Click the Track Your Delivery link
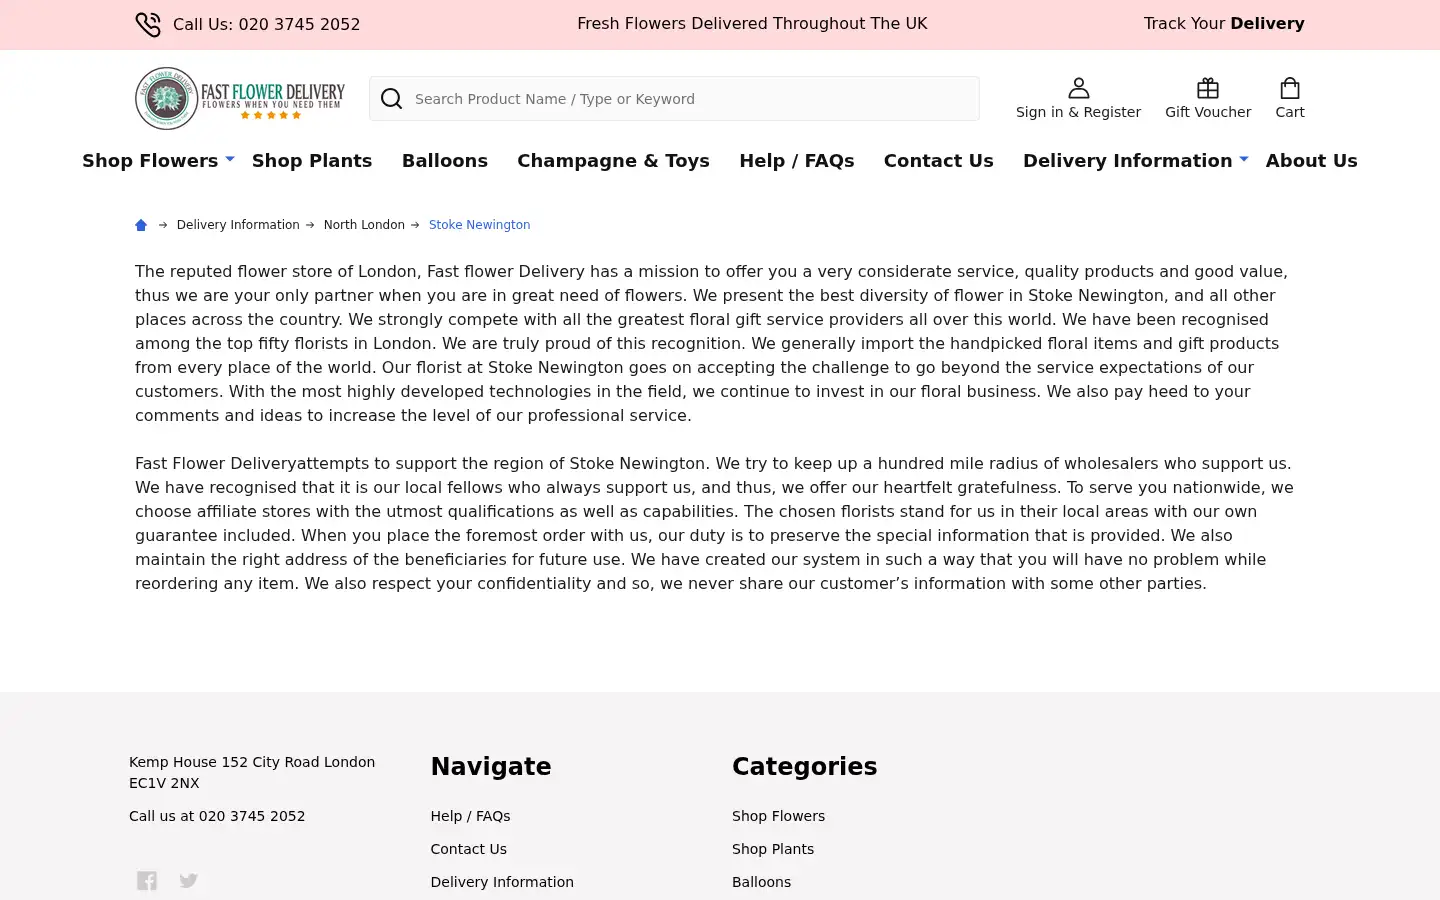Screen dimensions: 1440x900 (x=1224, y=23)
